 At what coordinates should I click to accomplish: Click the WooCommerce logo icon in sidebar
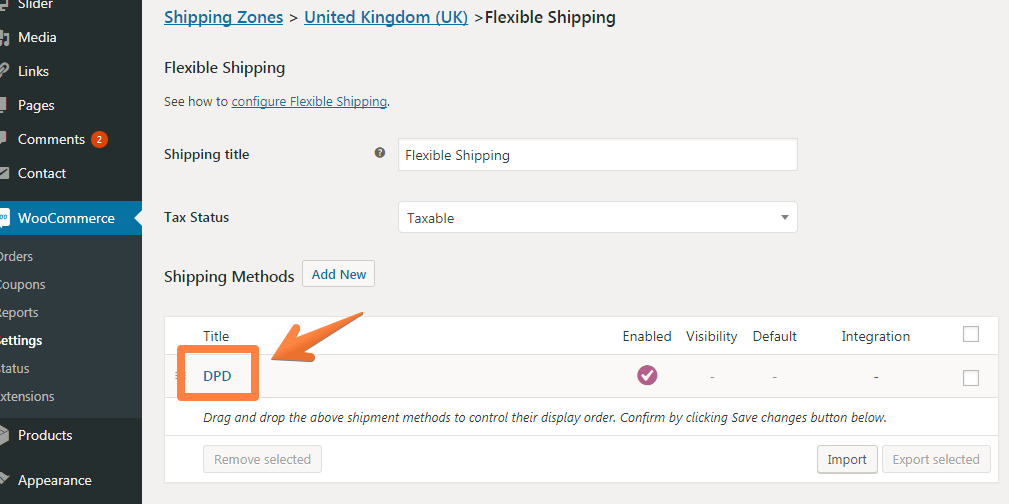5,218
